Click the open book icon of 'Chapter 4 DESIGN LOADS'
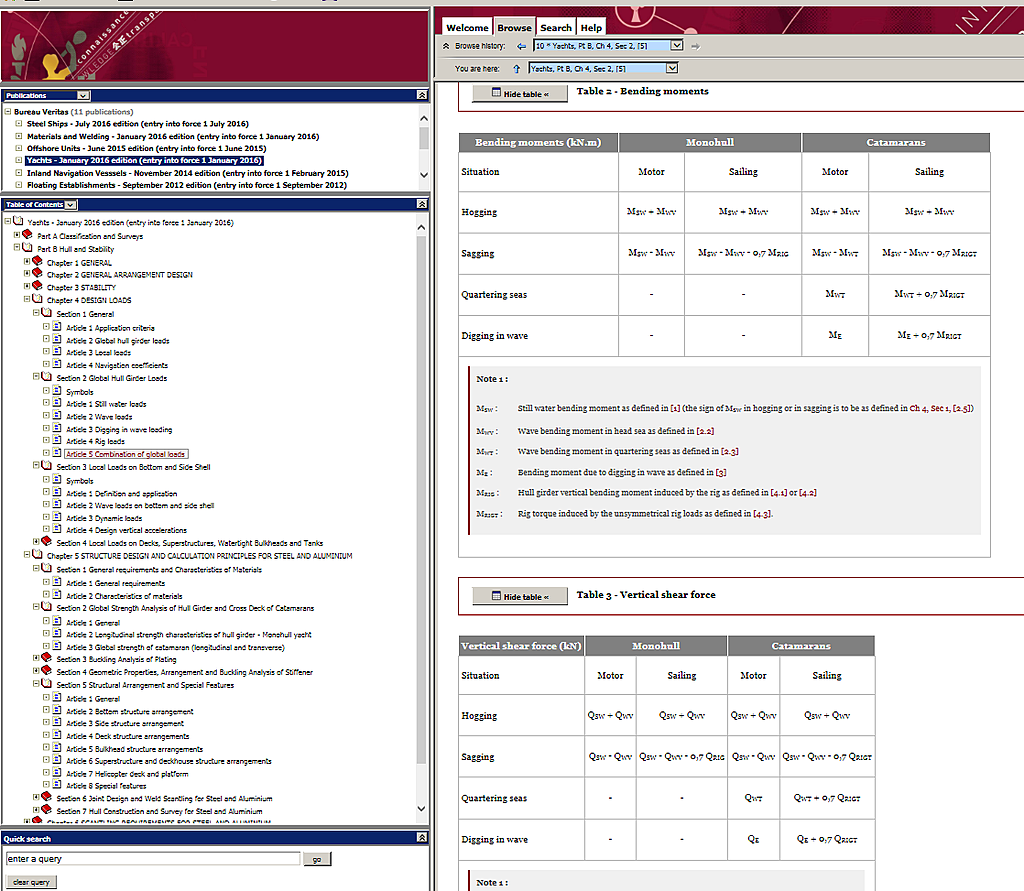Screen dimensions: 1024x891 37,299
